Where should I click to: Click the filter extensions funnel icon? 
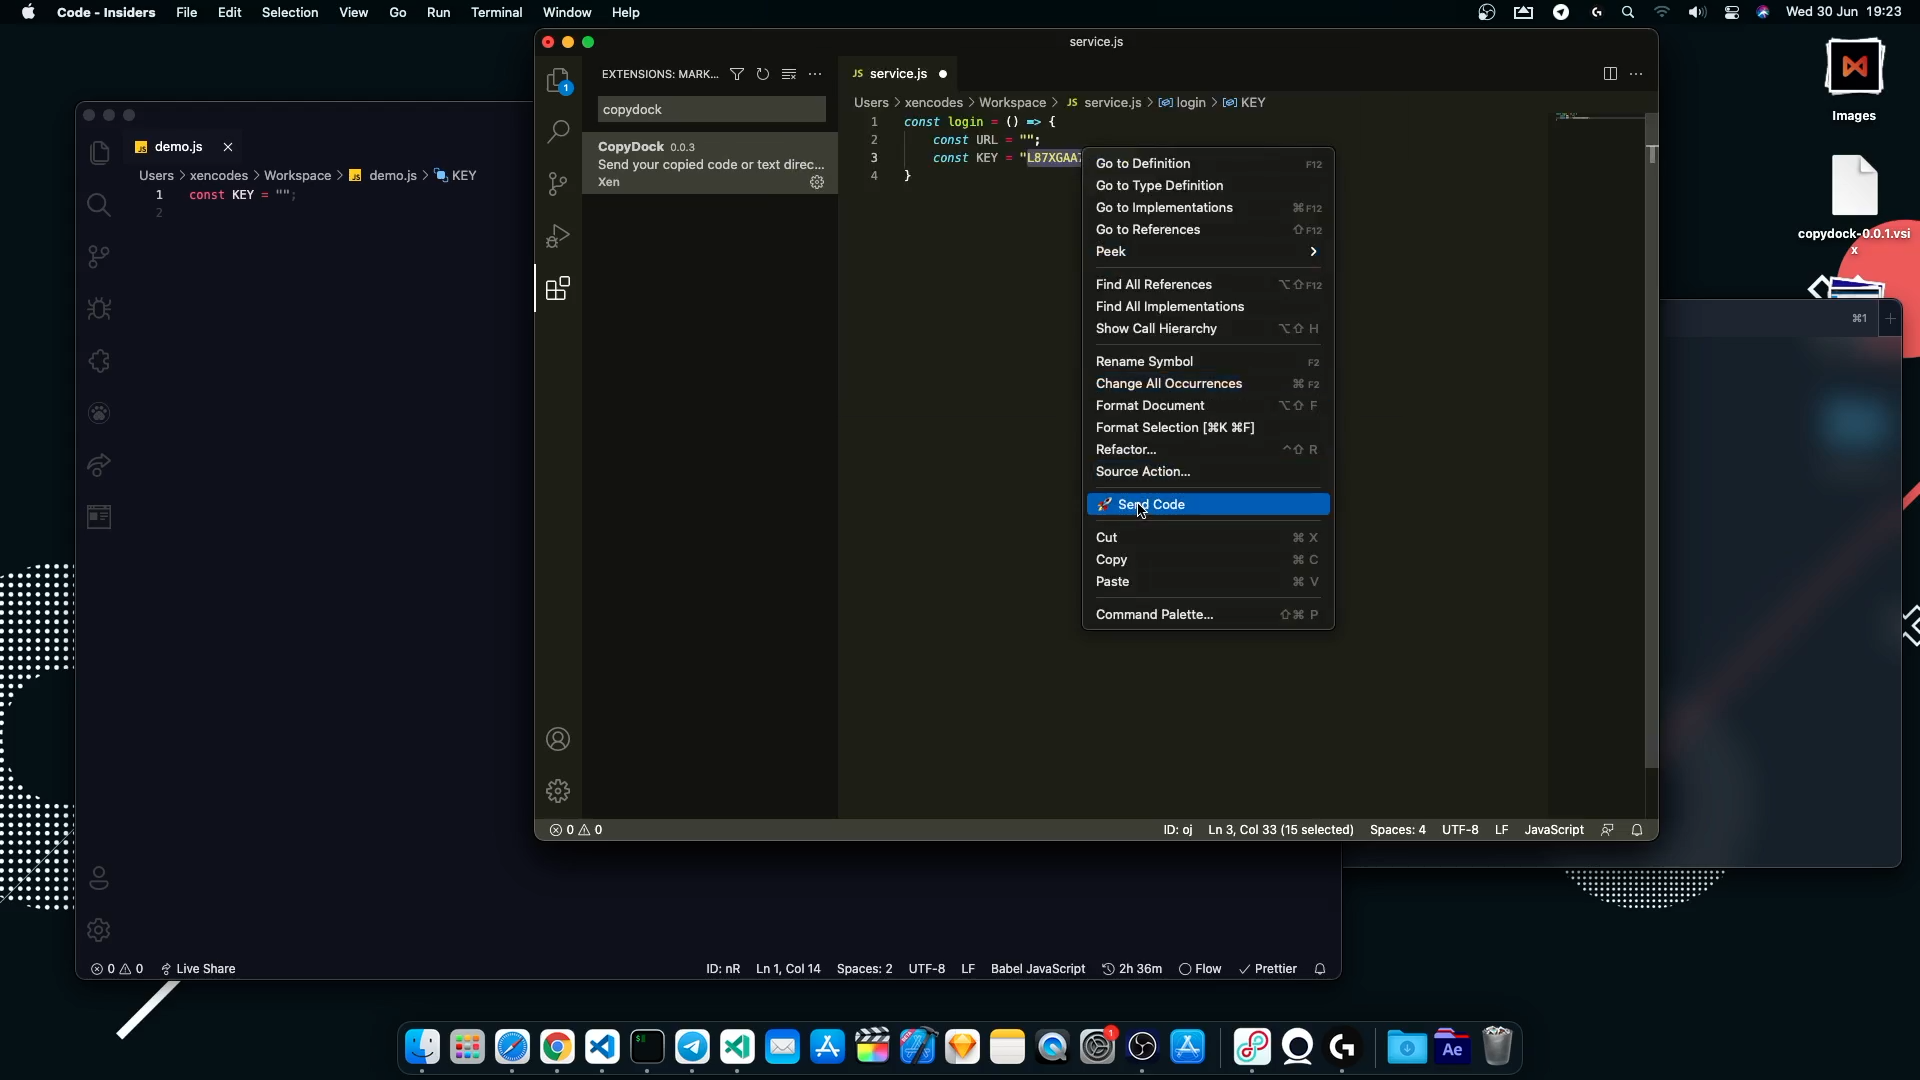coord(737,74)
